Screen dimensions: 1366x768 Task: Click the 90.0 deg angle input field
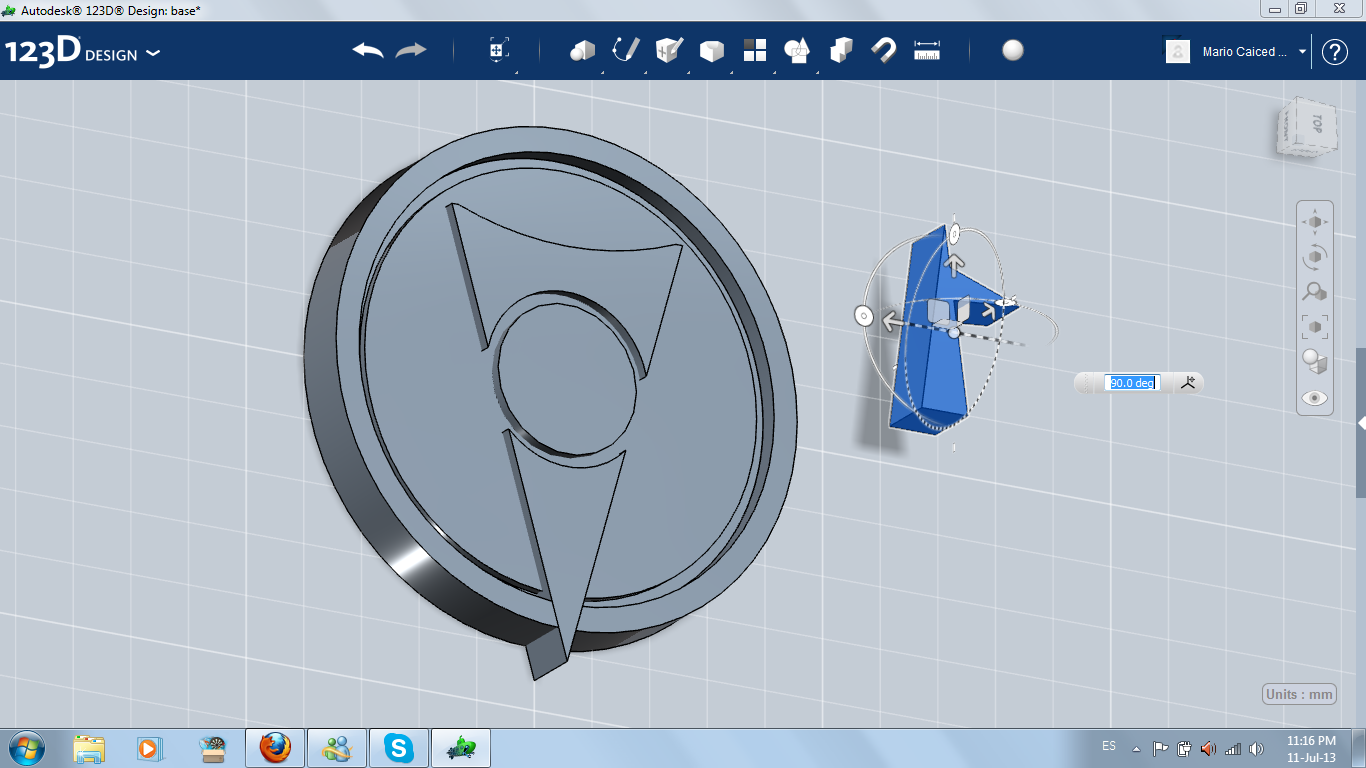[1132, 383]
